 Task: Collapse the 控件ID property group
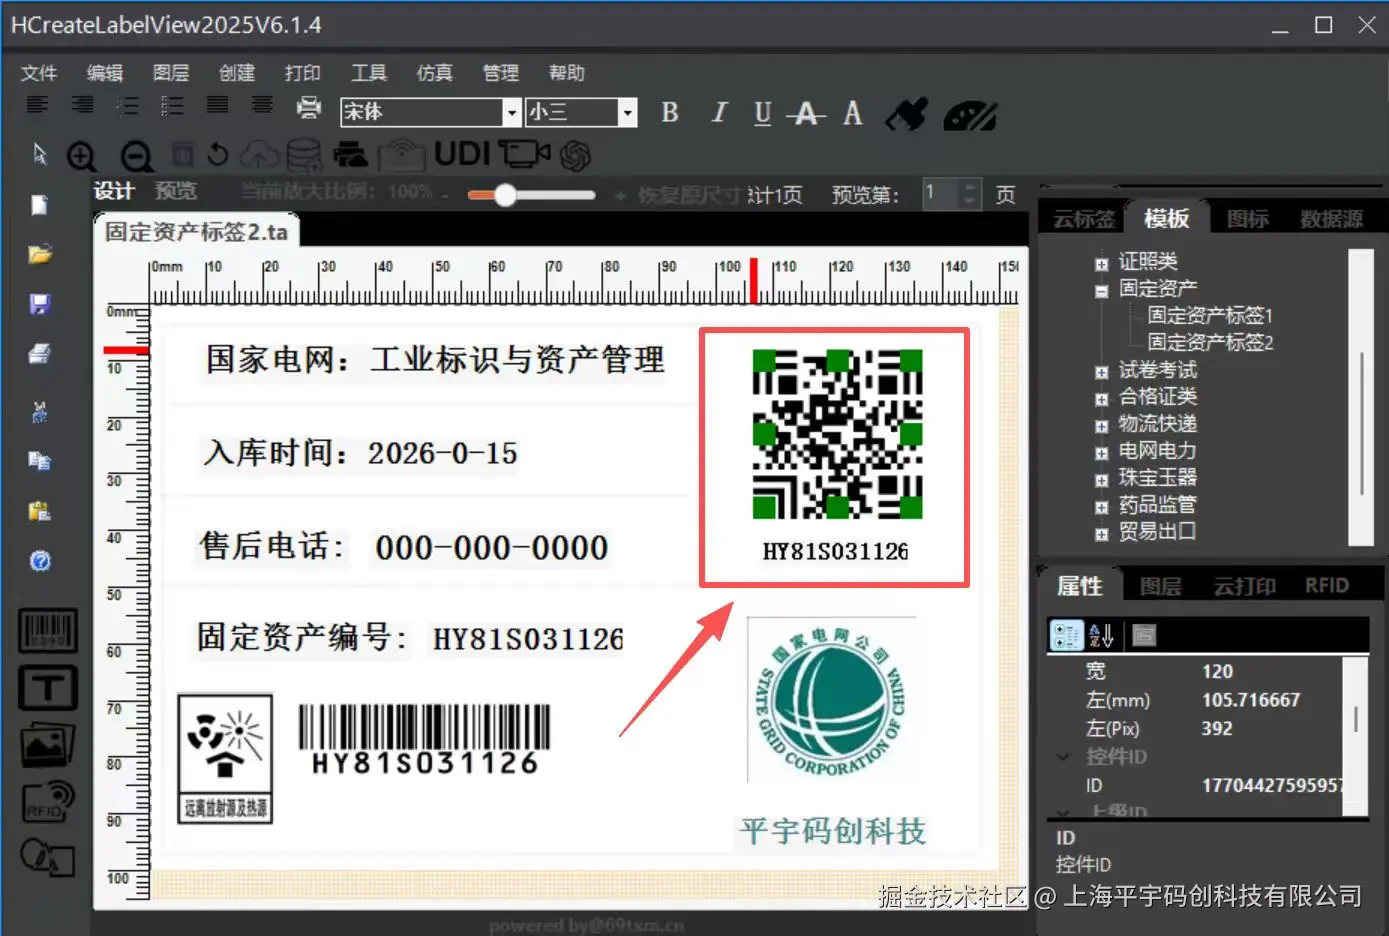1063,757
